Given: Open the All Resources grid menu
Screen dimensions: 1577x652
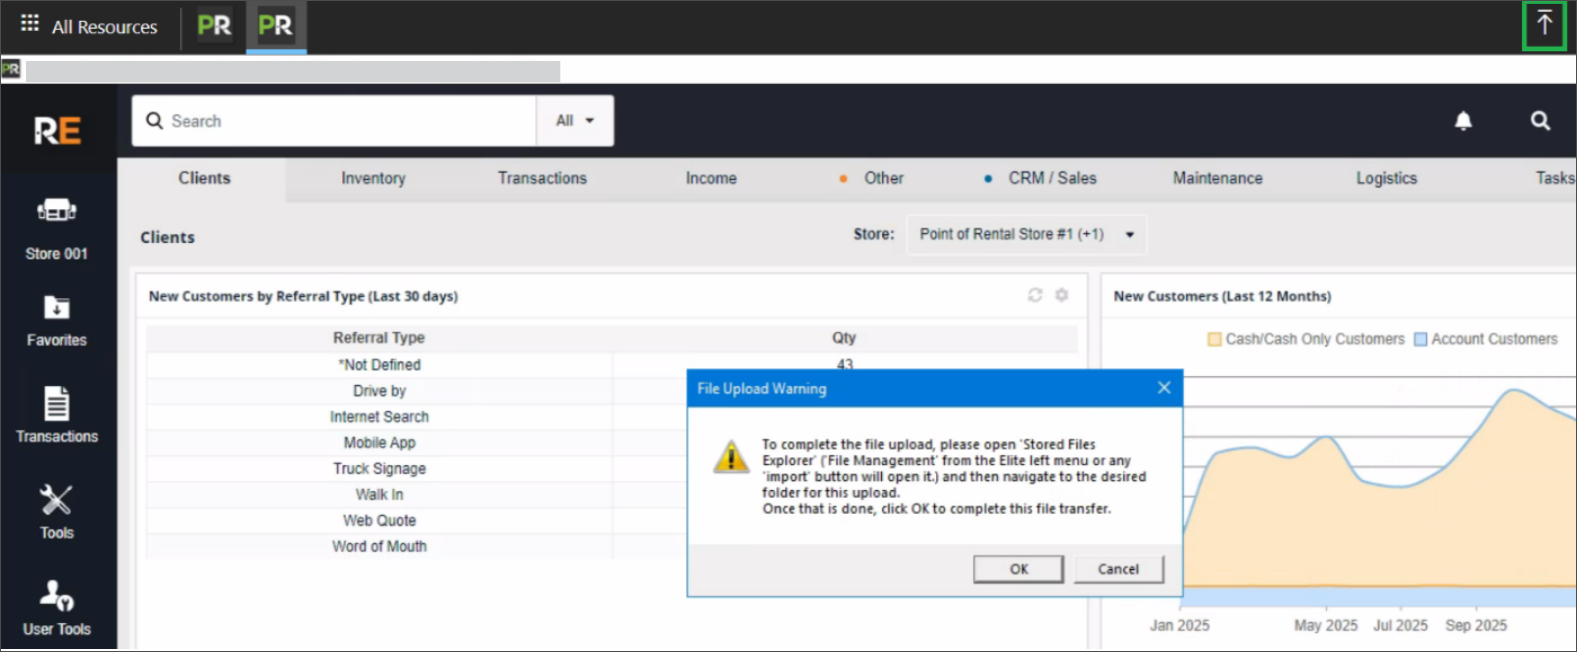Looking at the screenshot, I should (x=30, y=24).
